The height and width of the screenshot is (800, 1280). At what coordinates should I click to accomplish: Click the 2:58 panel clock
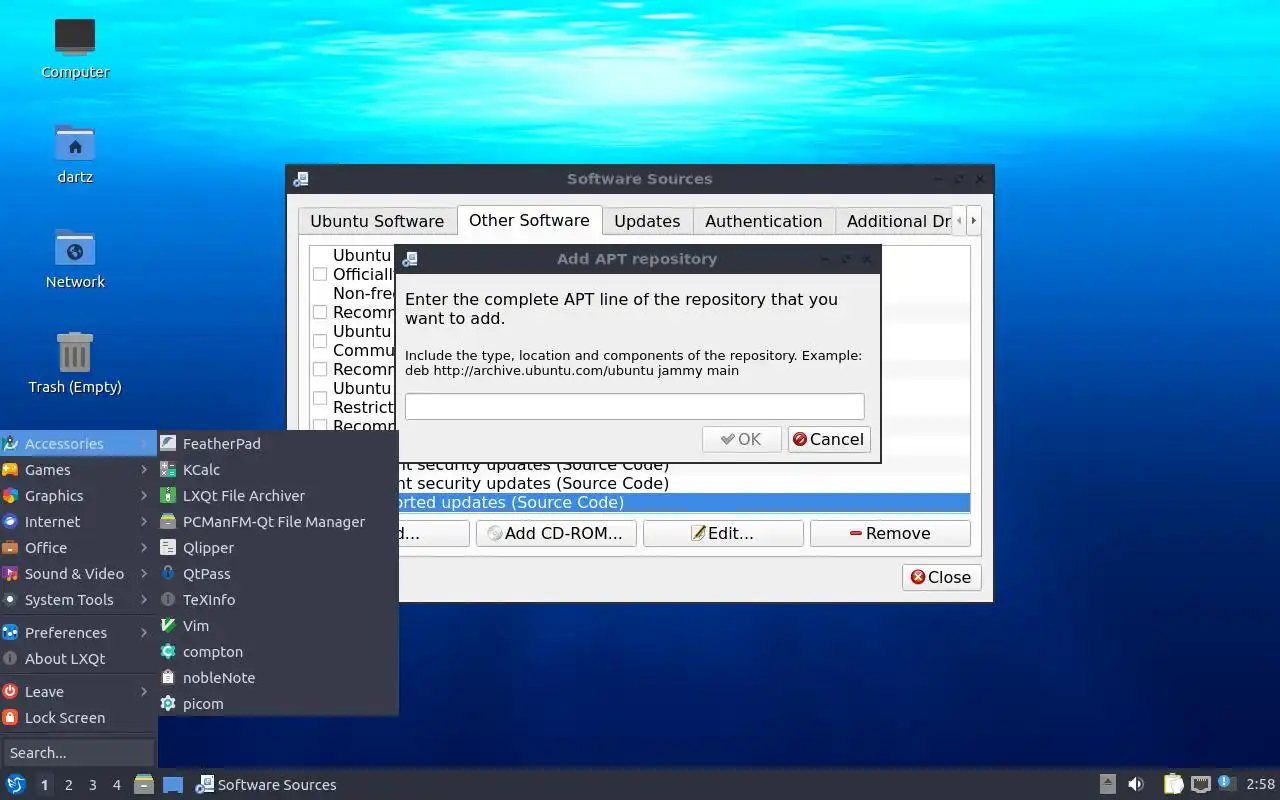(x=1260, y=785)
